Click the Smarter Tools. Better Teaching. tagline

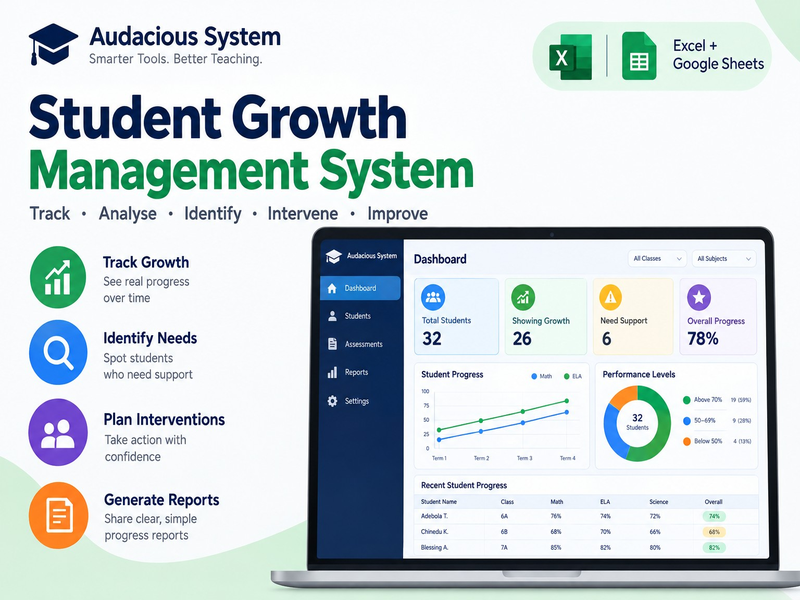176,59
